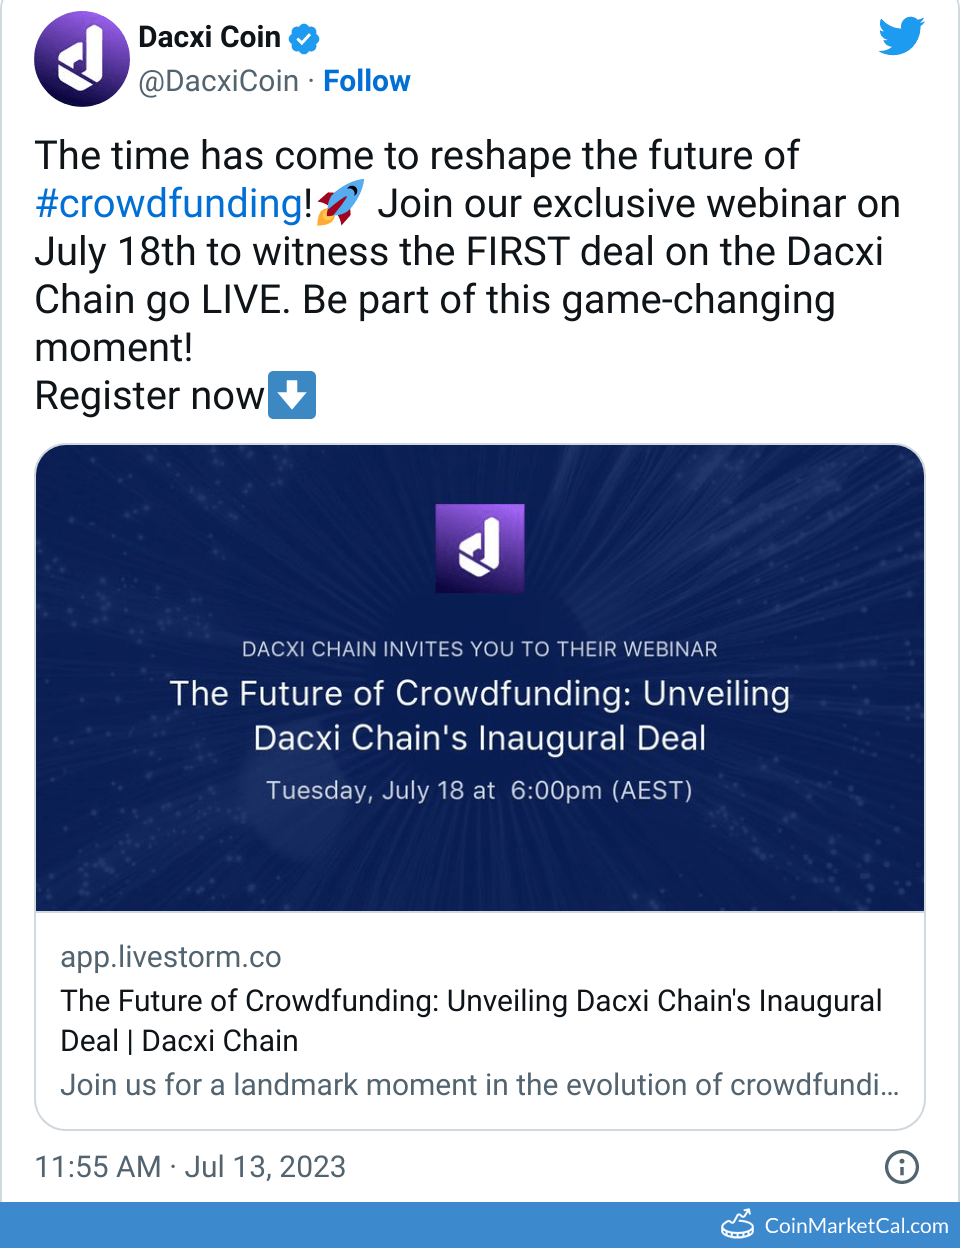Click the Dacxi Coin profile avatar

(x=82, y=59)
